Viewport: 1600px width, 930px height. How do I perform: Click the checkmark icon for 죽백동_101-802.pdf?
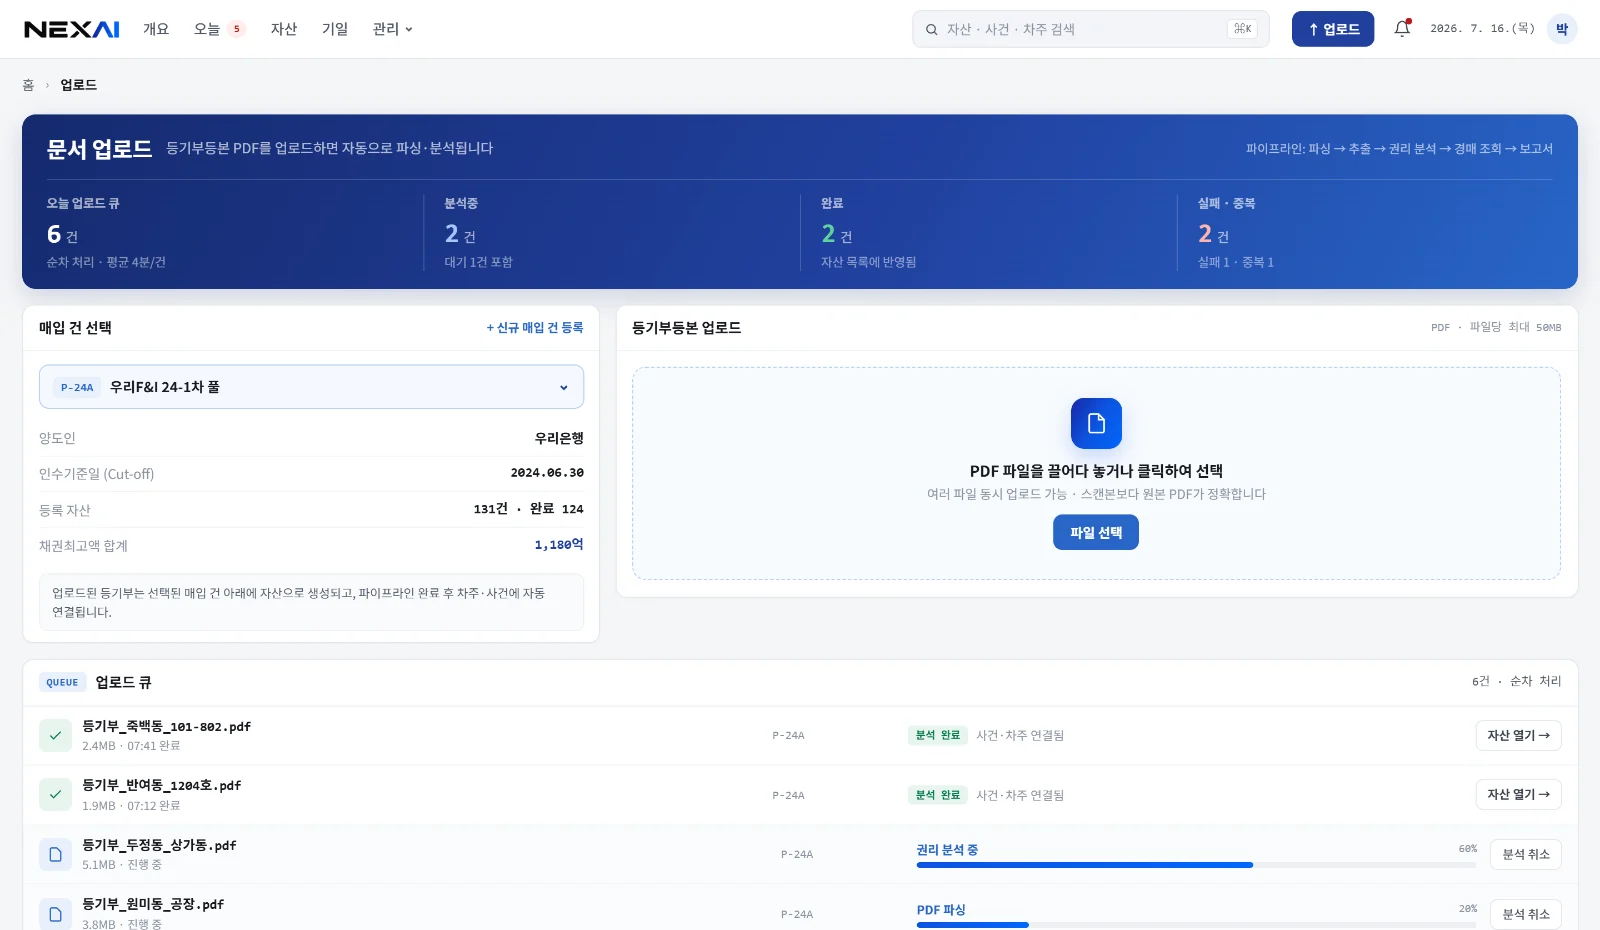55,735
